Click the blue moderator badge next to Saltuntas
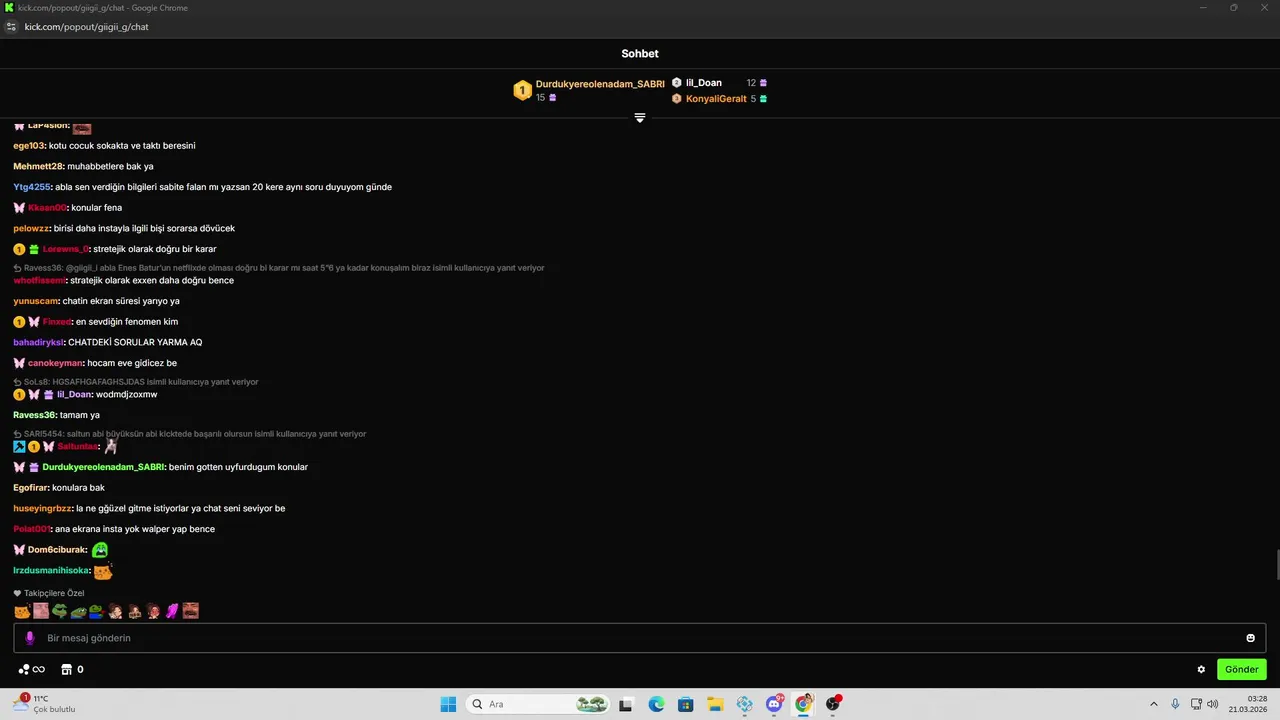 tap(19, 446)
